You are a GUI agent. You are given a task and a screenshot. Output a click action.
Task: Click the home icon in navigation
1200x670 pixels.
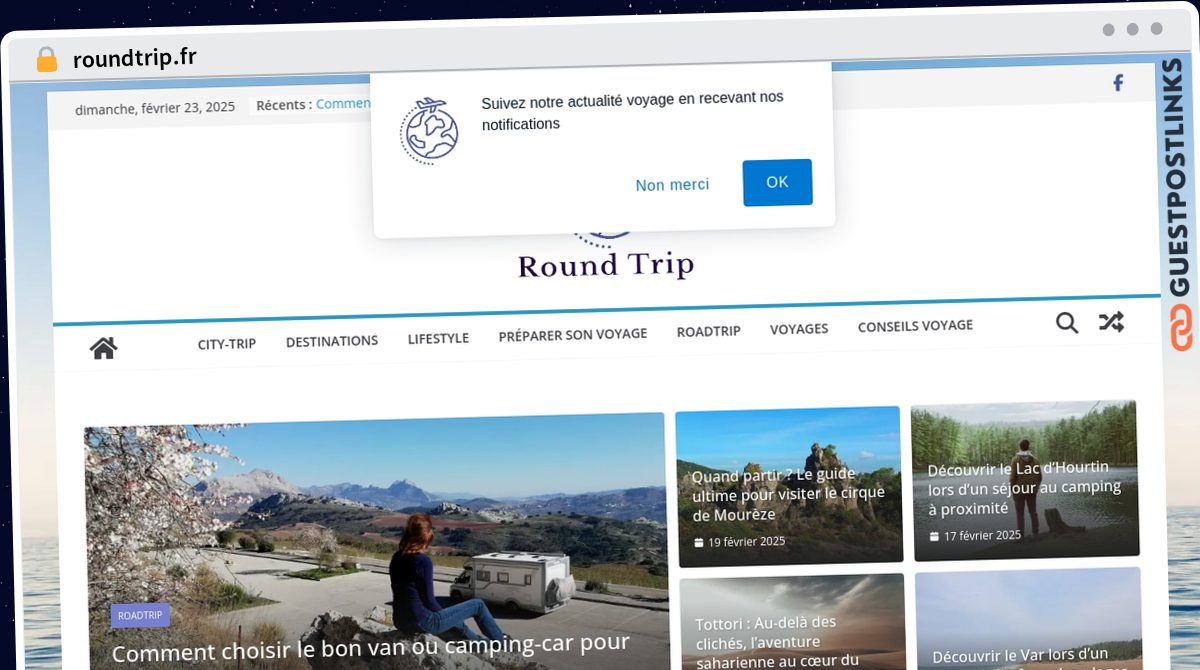(x=103, y=348)
